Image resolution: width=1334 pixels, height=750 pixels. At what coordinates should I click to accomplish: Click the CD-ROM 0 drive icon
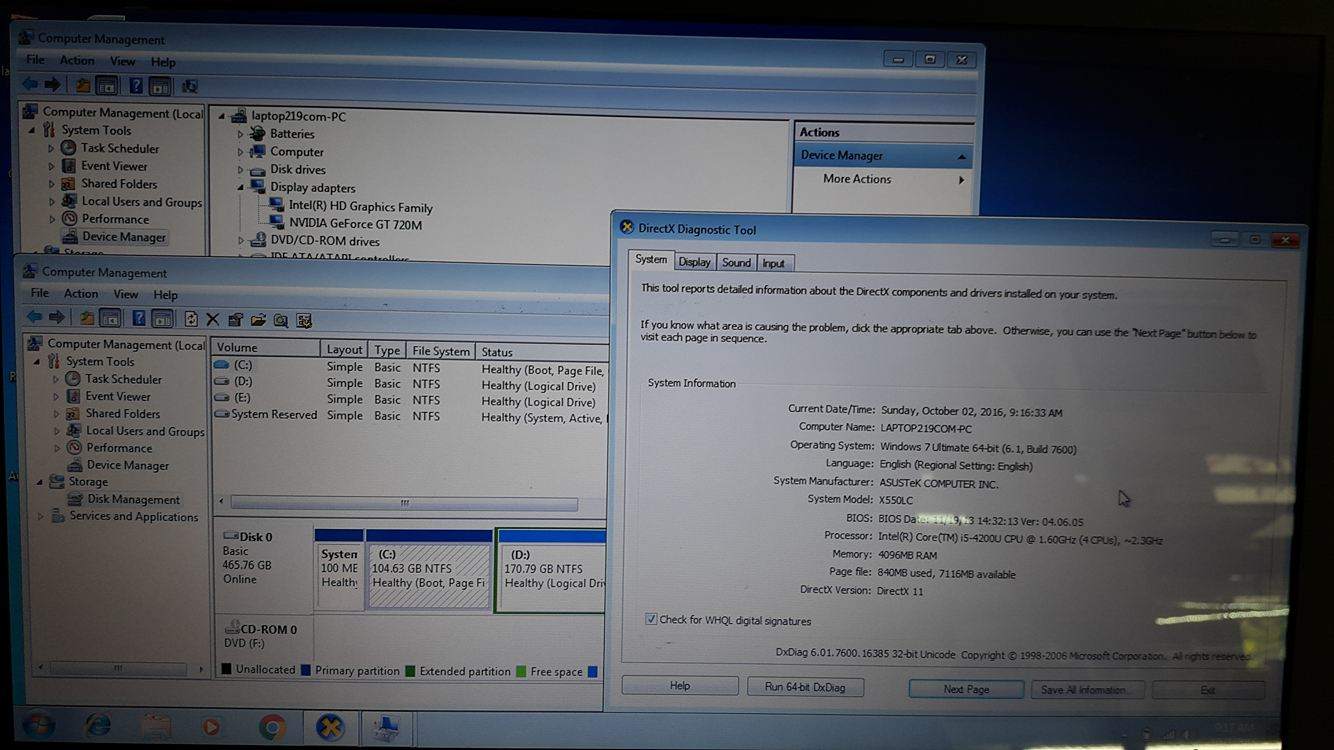pos(231,629)
